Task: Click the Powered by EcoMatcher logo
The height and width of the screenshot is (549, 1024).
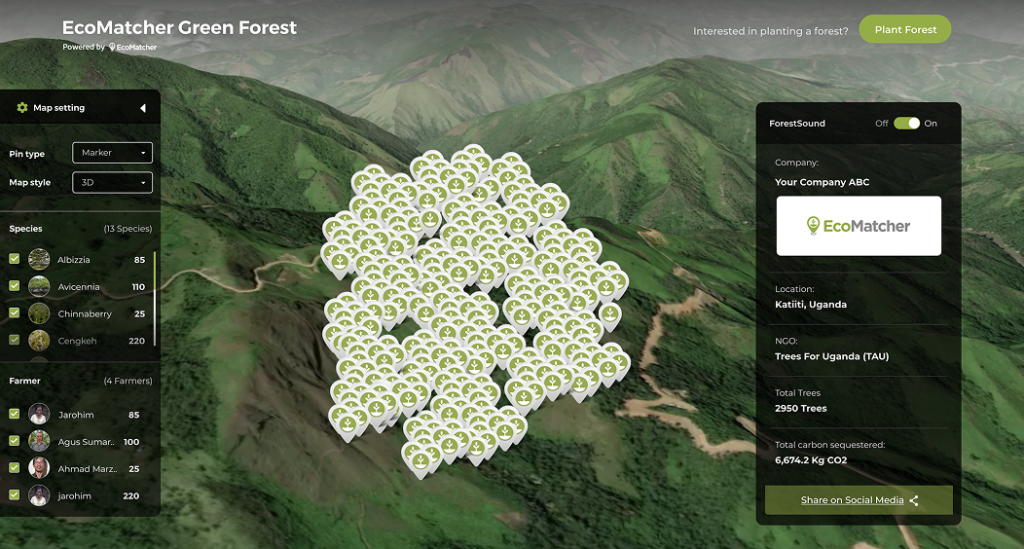Action: [x=133, y=47]
